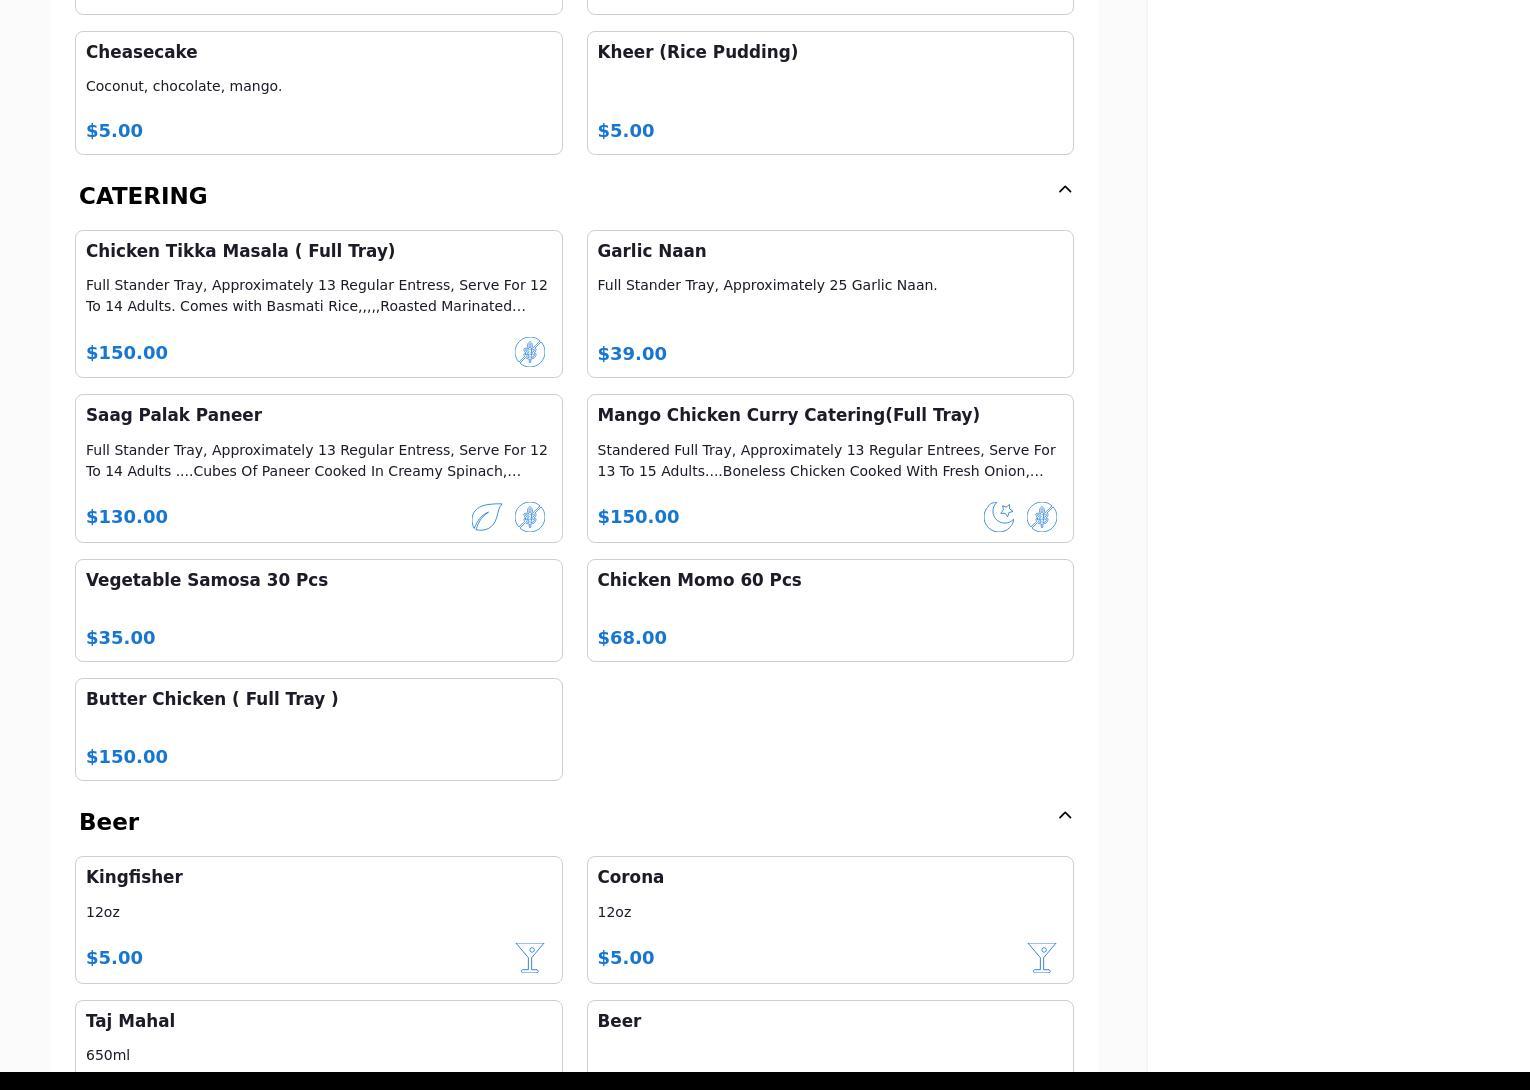Image resolution: width=1530 pixels, height=1090 pixels.
Task: Click alcohol cocktail icon on Corona
Action: tap(1041, 958)
